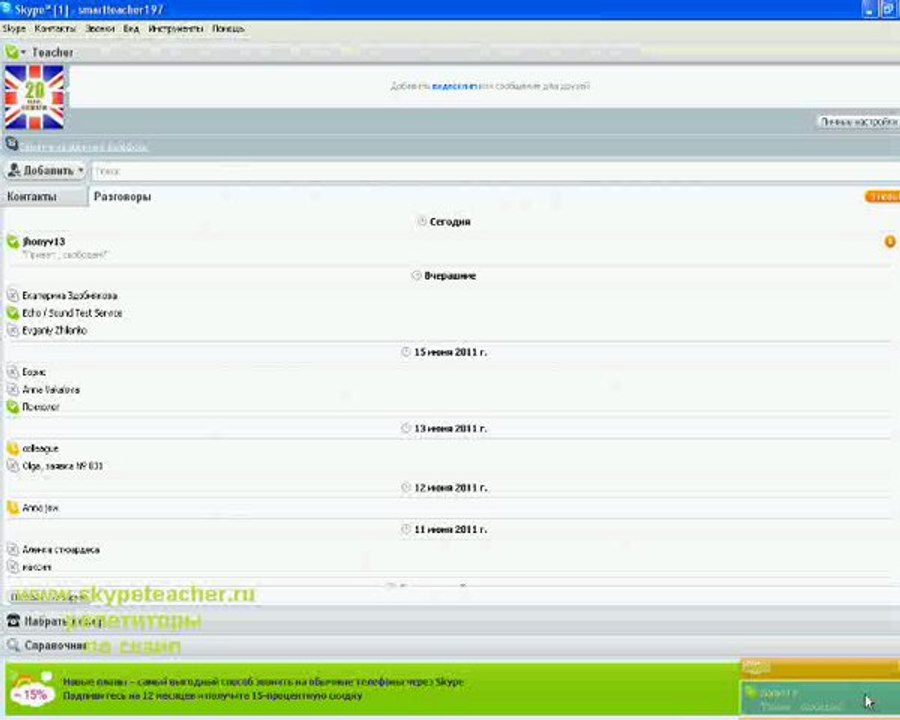Click the British flag profile picture

tap(34, 97)
